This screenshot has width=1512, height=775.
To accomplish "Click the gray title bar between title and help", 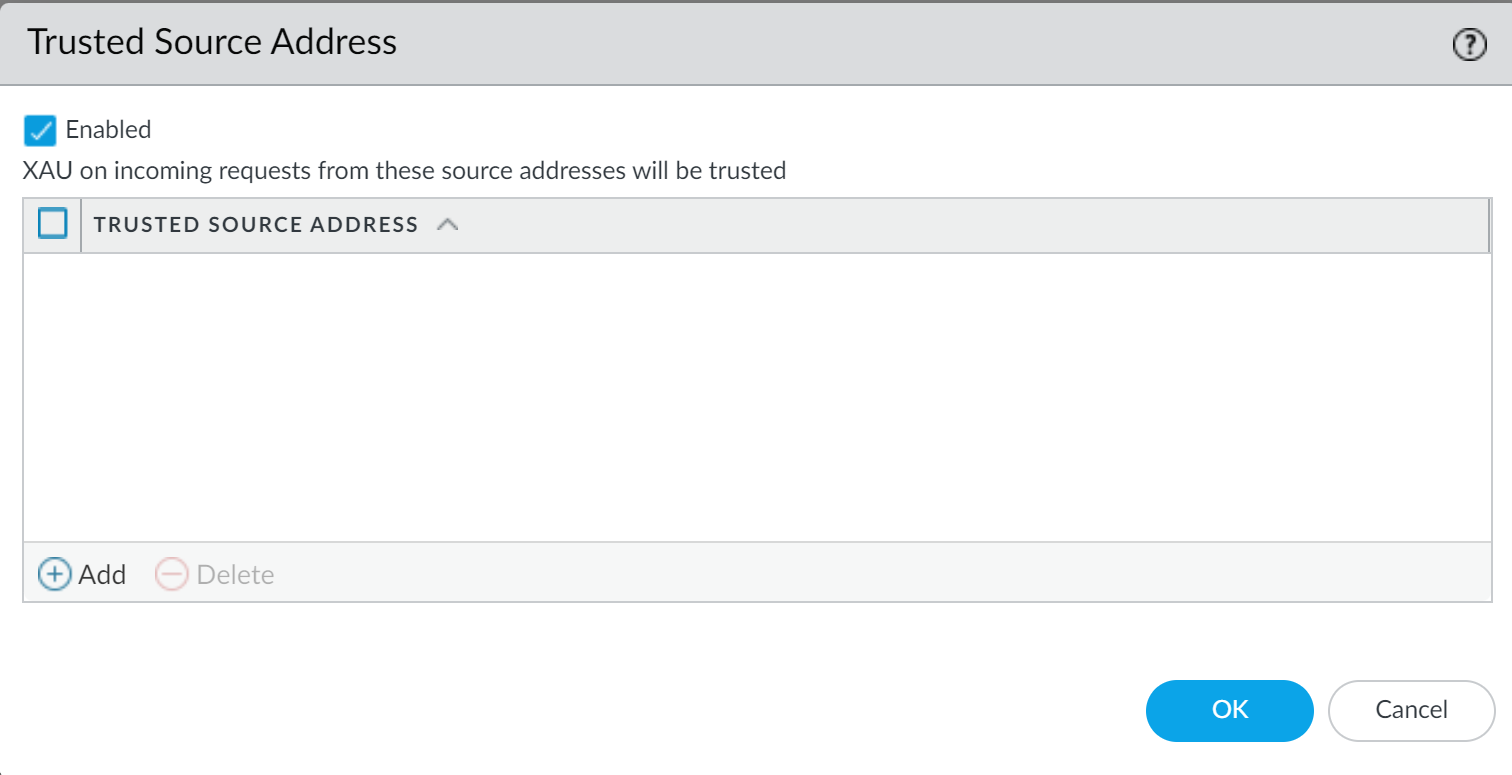I will pos(900,43).
